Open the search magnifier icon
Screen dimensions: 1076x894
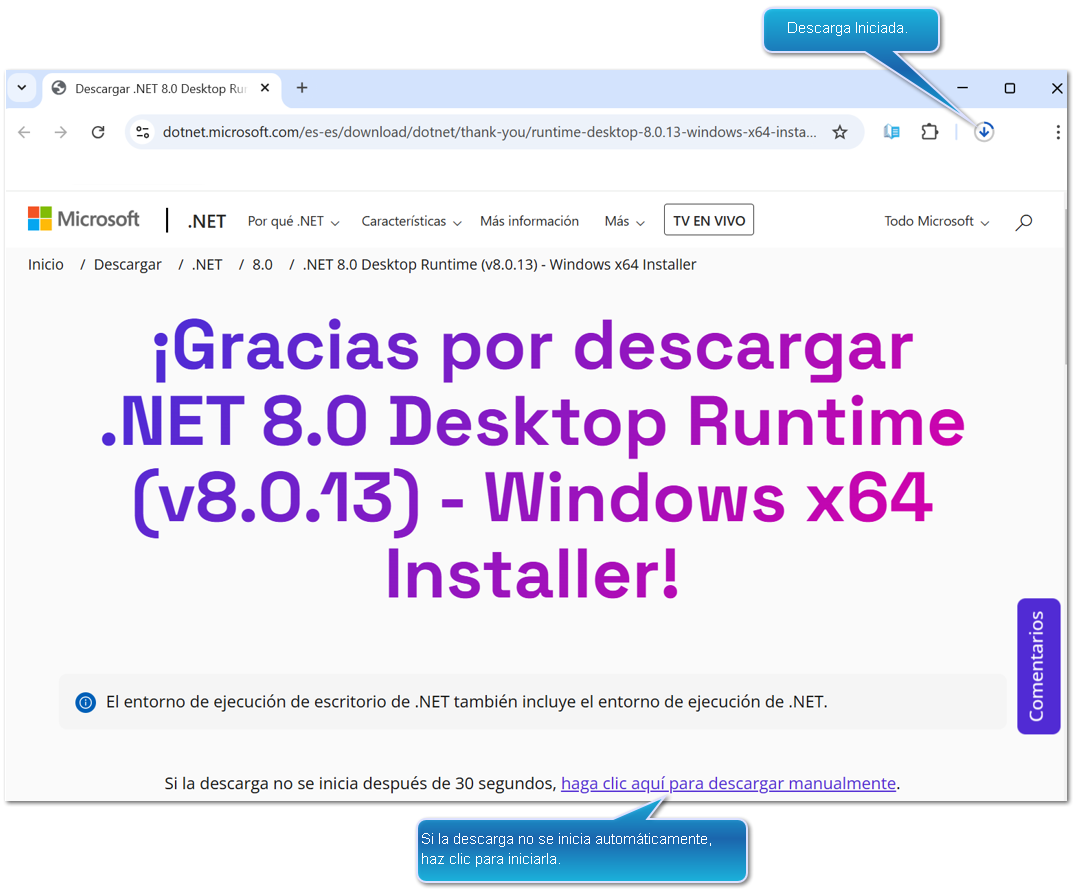[1023, 221]
